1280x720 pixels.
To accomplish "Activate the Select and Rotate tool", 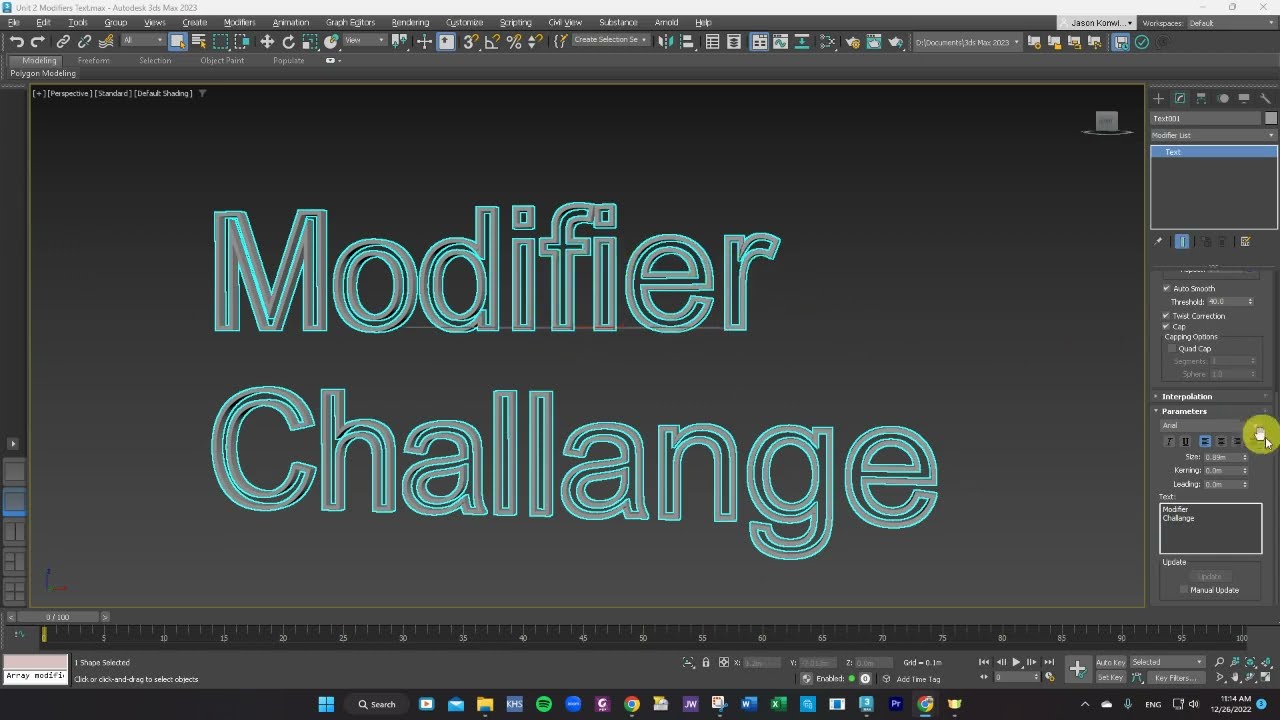I will (x=288, y=41).
